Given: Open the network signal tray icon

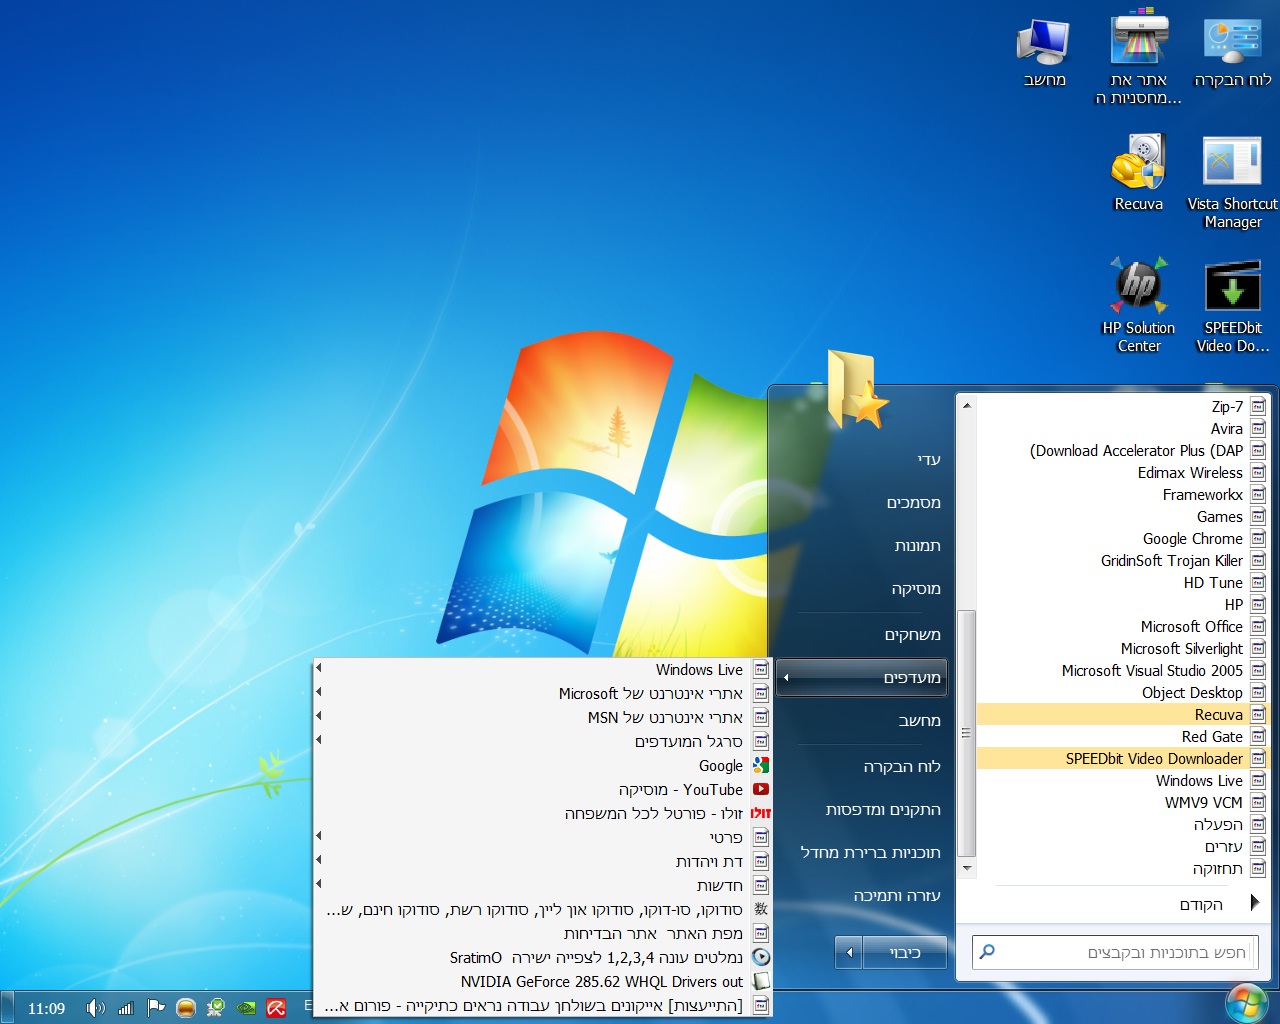Looking at the screenshot, I should pos(126,1008).
